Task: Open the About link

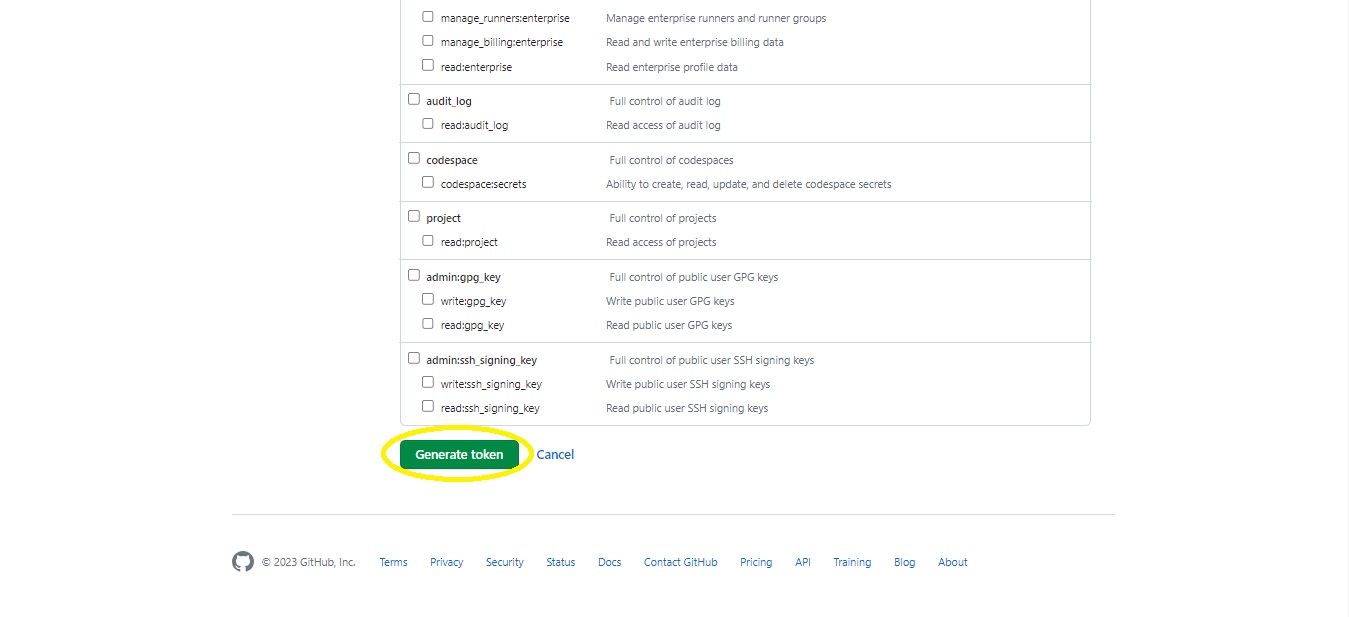Action: click(x=952, y=562)
